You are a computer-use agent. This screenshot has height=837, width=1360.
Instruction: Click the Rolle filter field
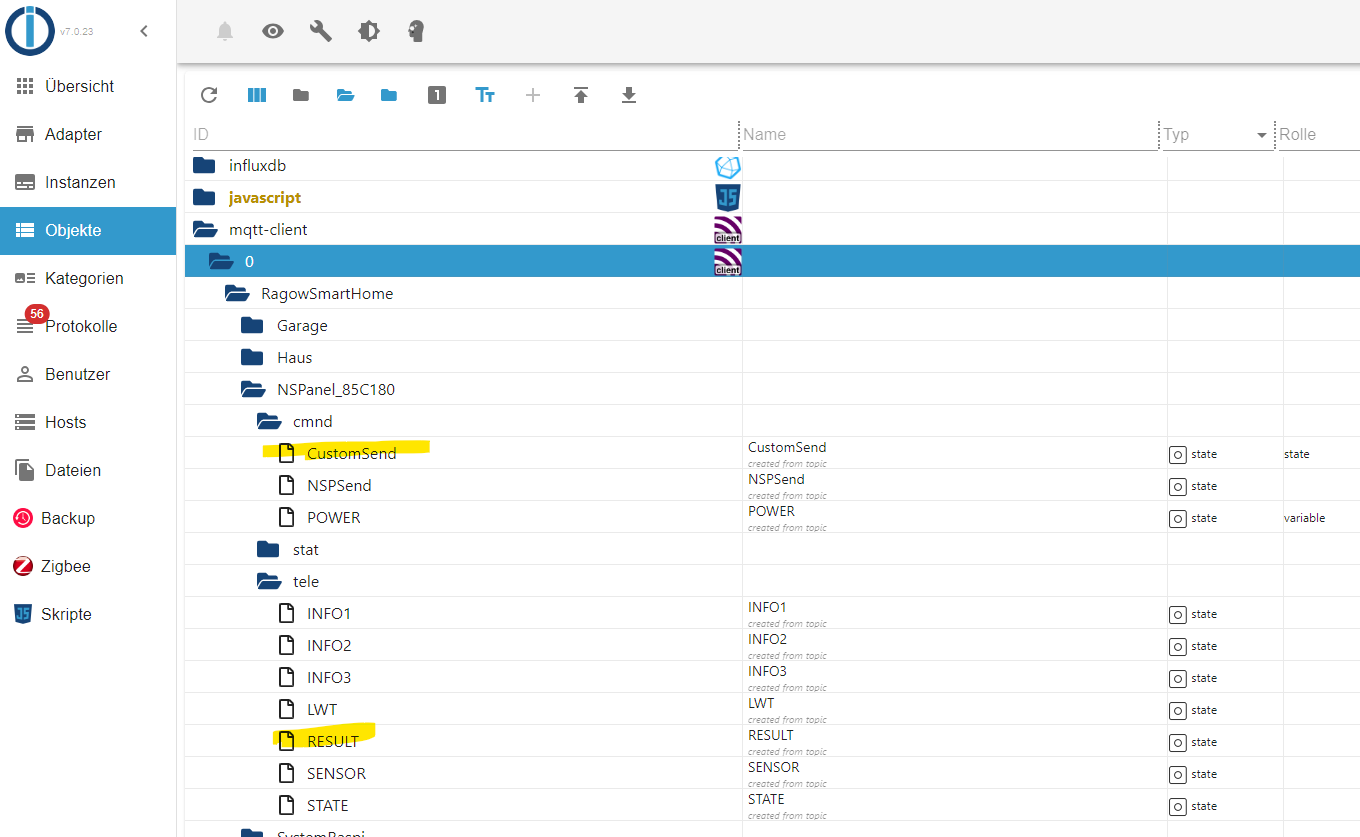(x=1318, y=135)
